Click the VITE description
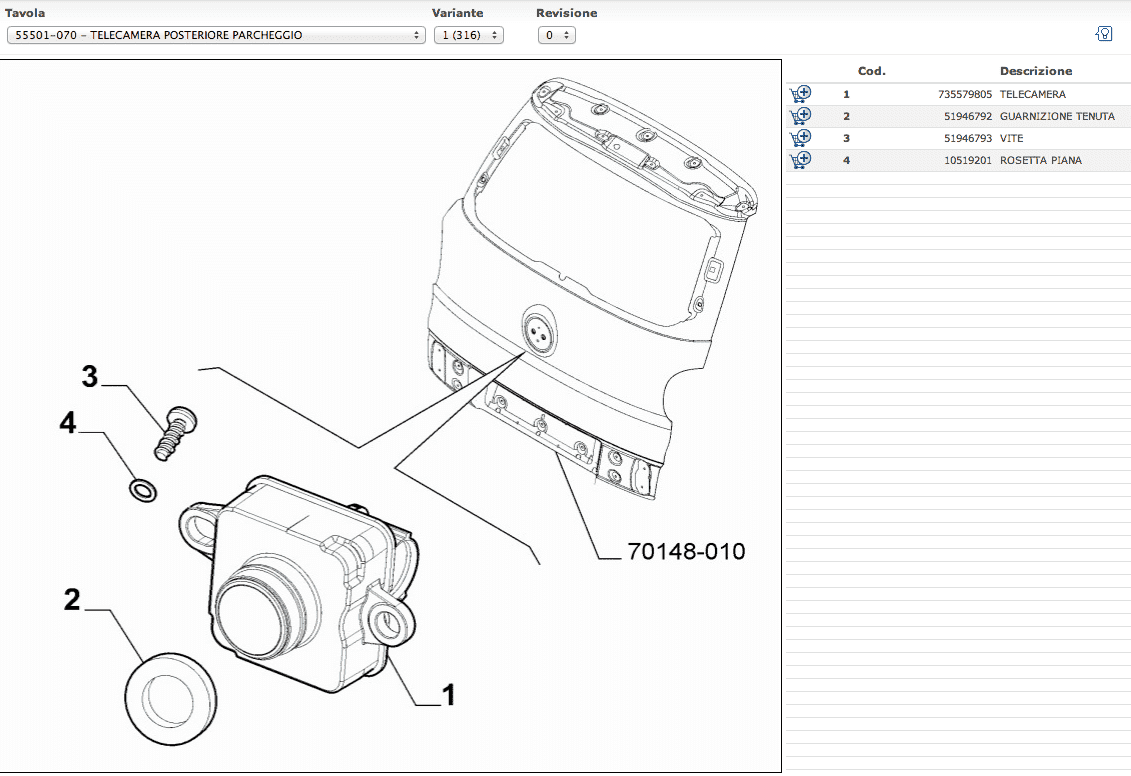The height and width of the screenshot is (776, 1131). (x=1011, y=138)
